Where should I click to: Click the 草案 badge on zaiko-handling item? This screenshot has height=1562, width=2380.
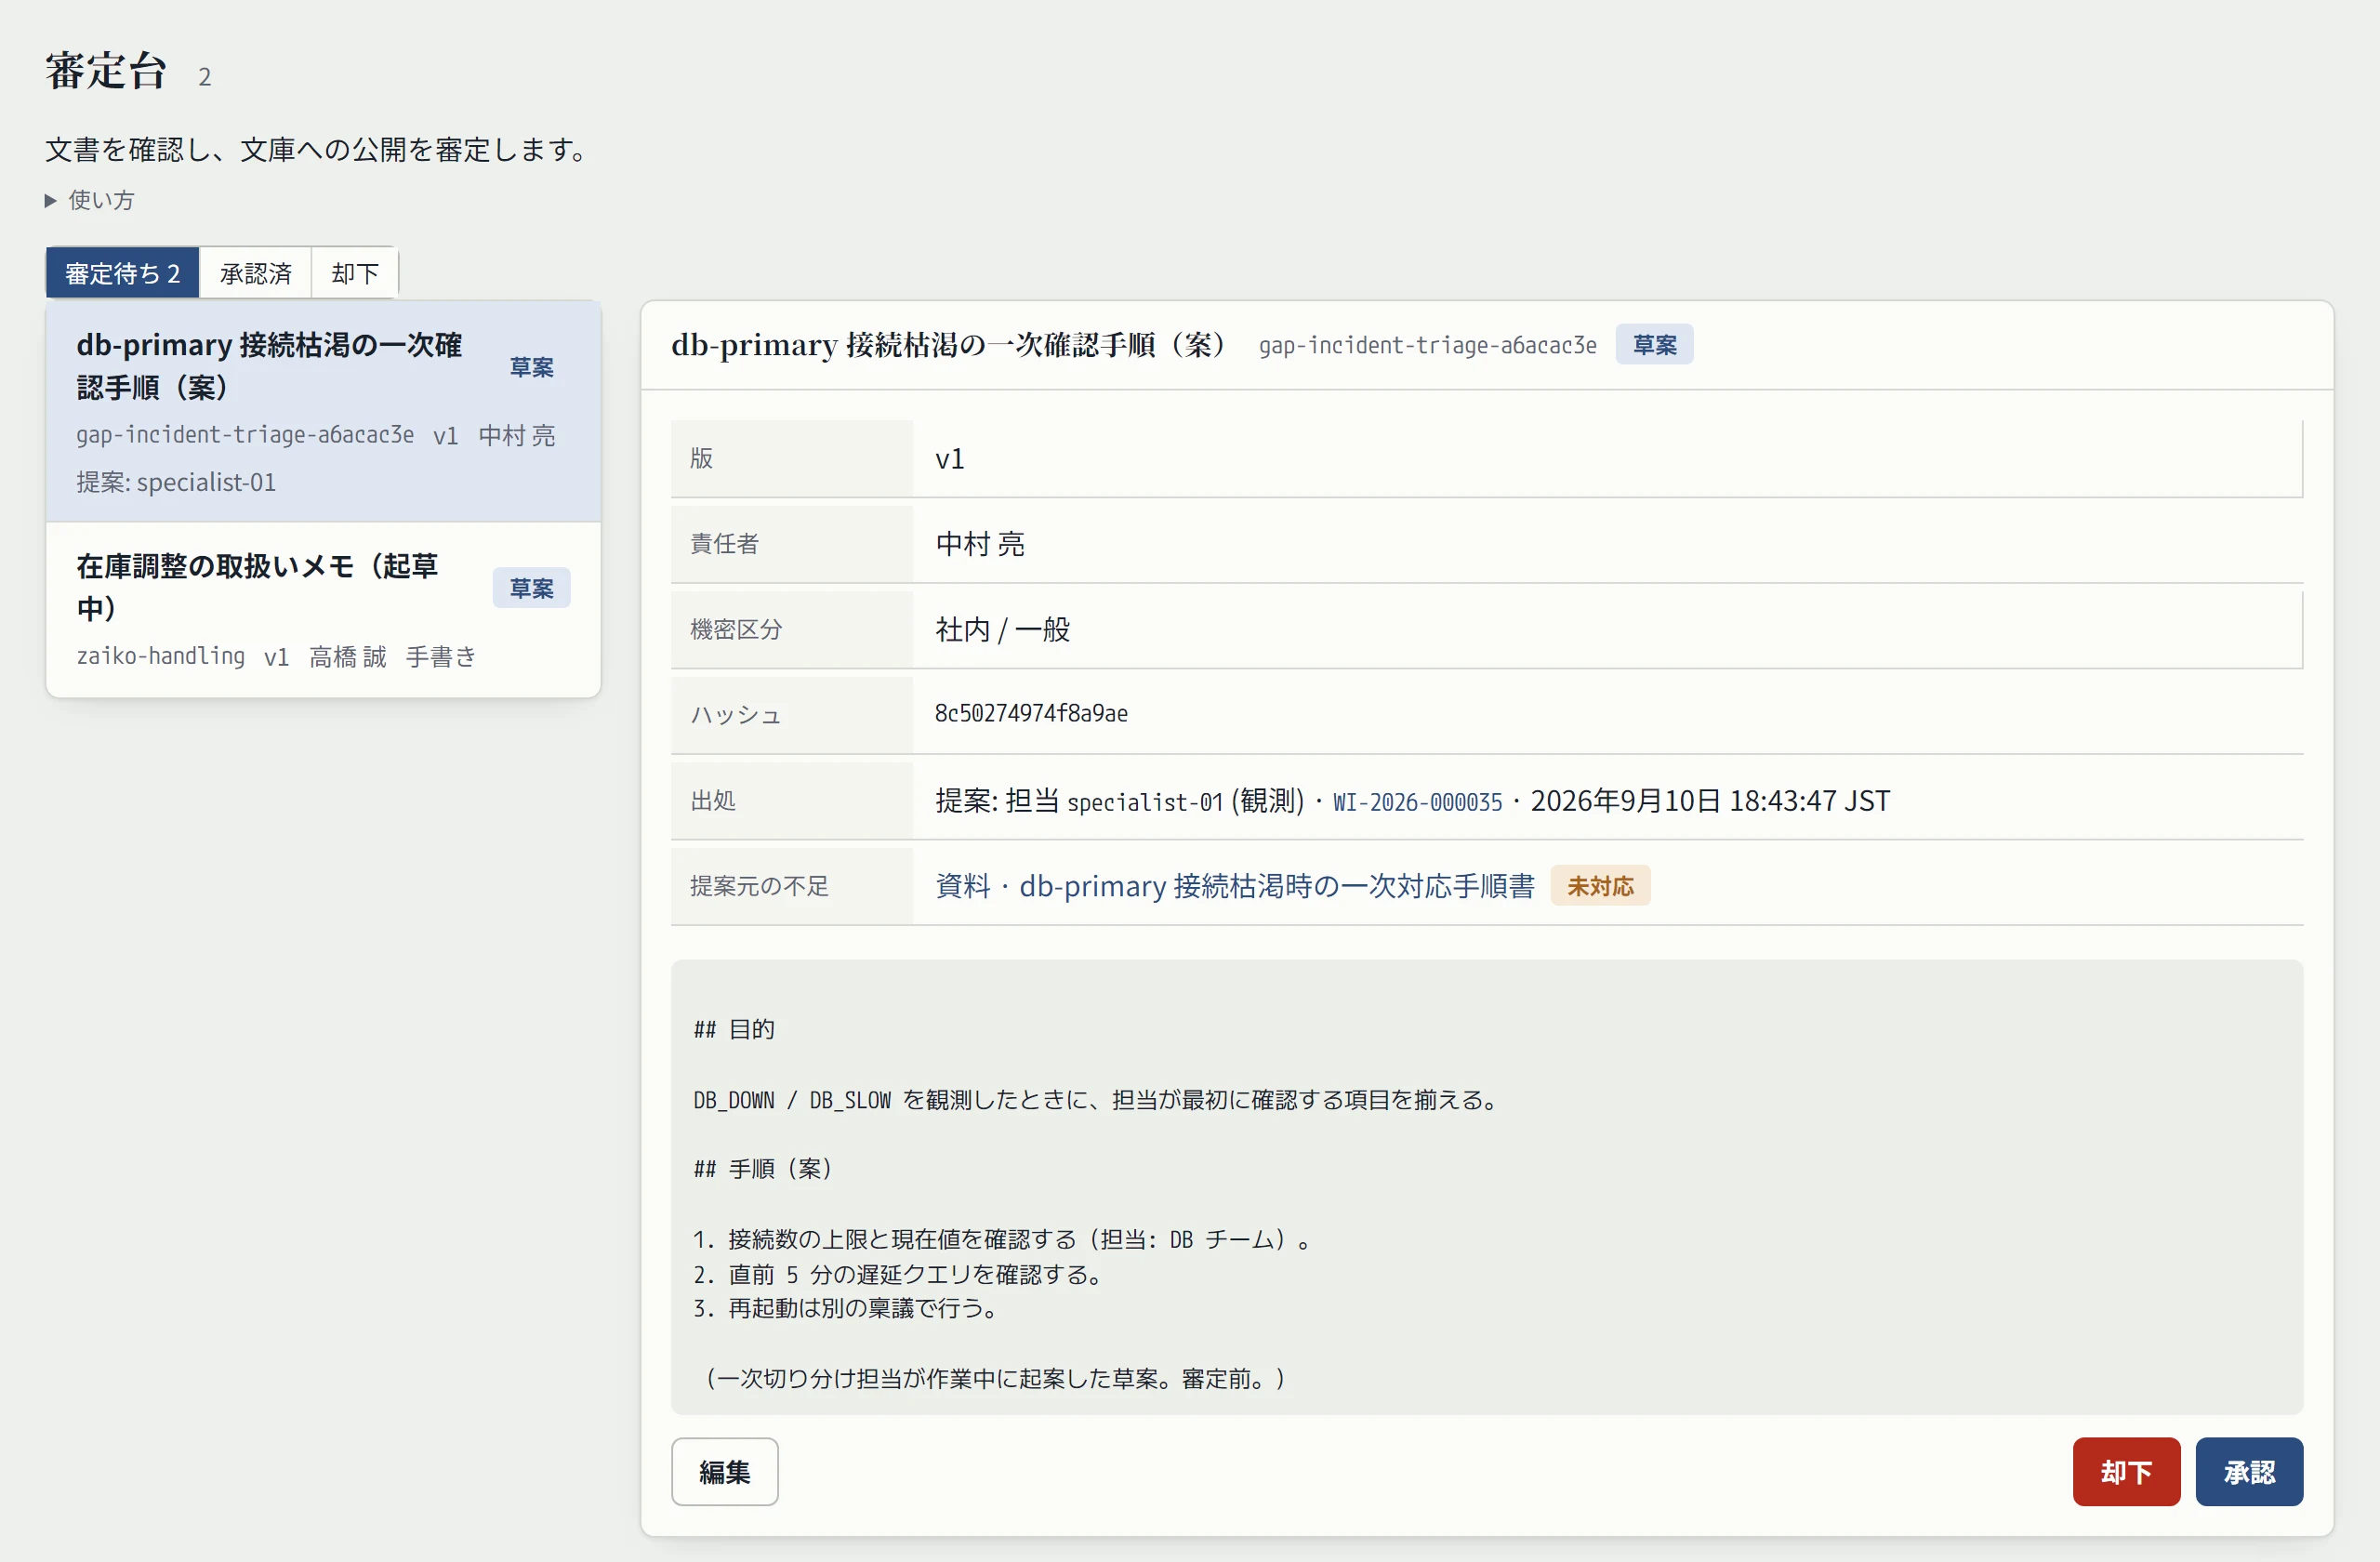click(x=531, y=588)
